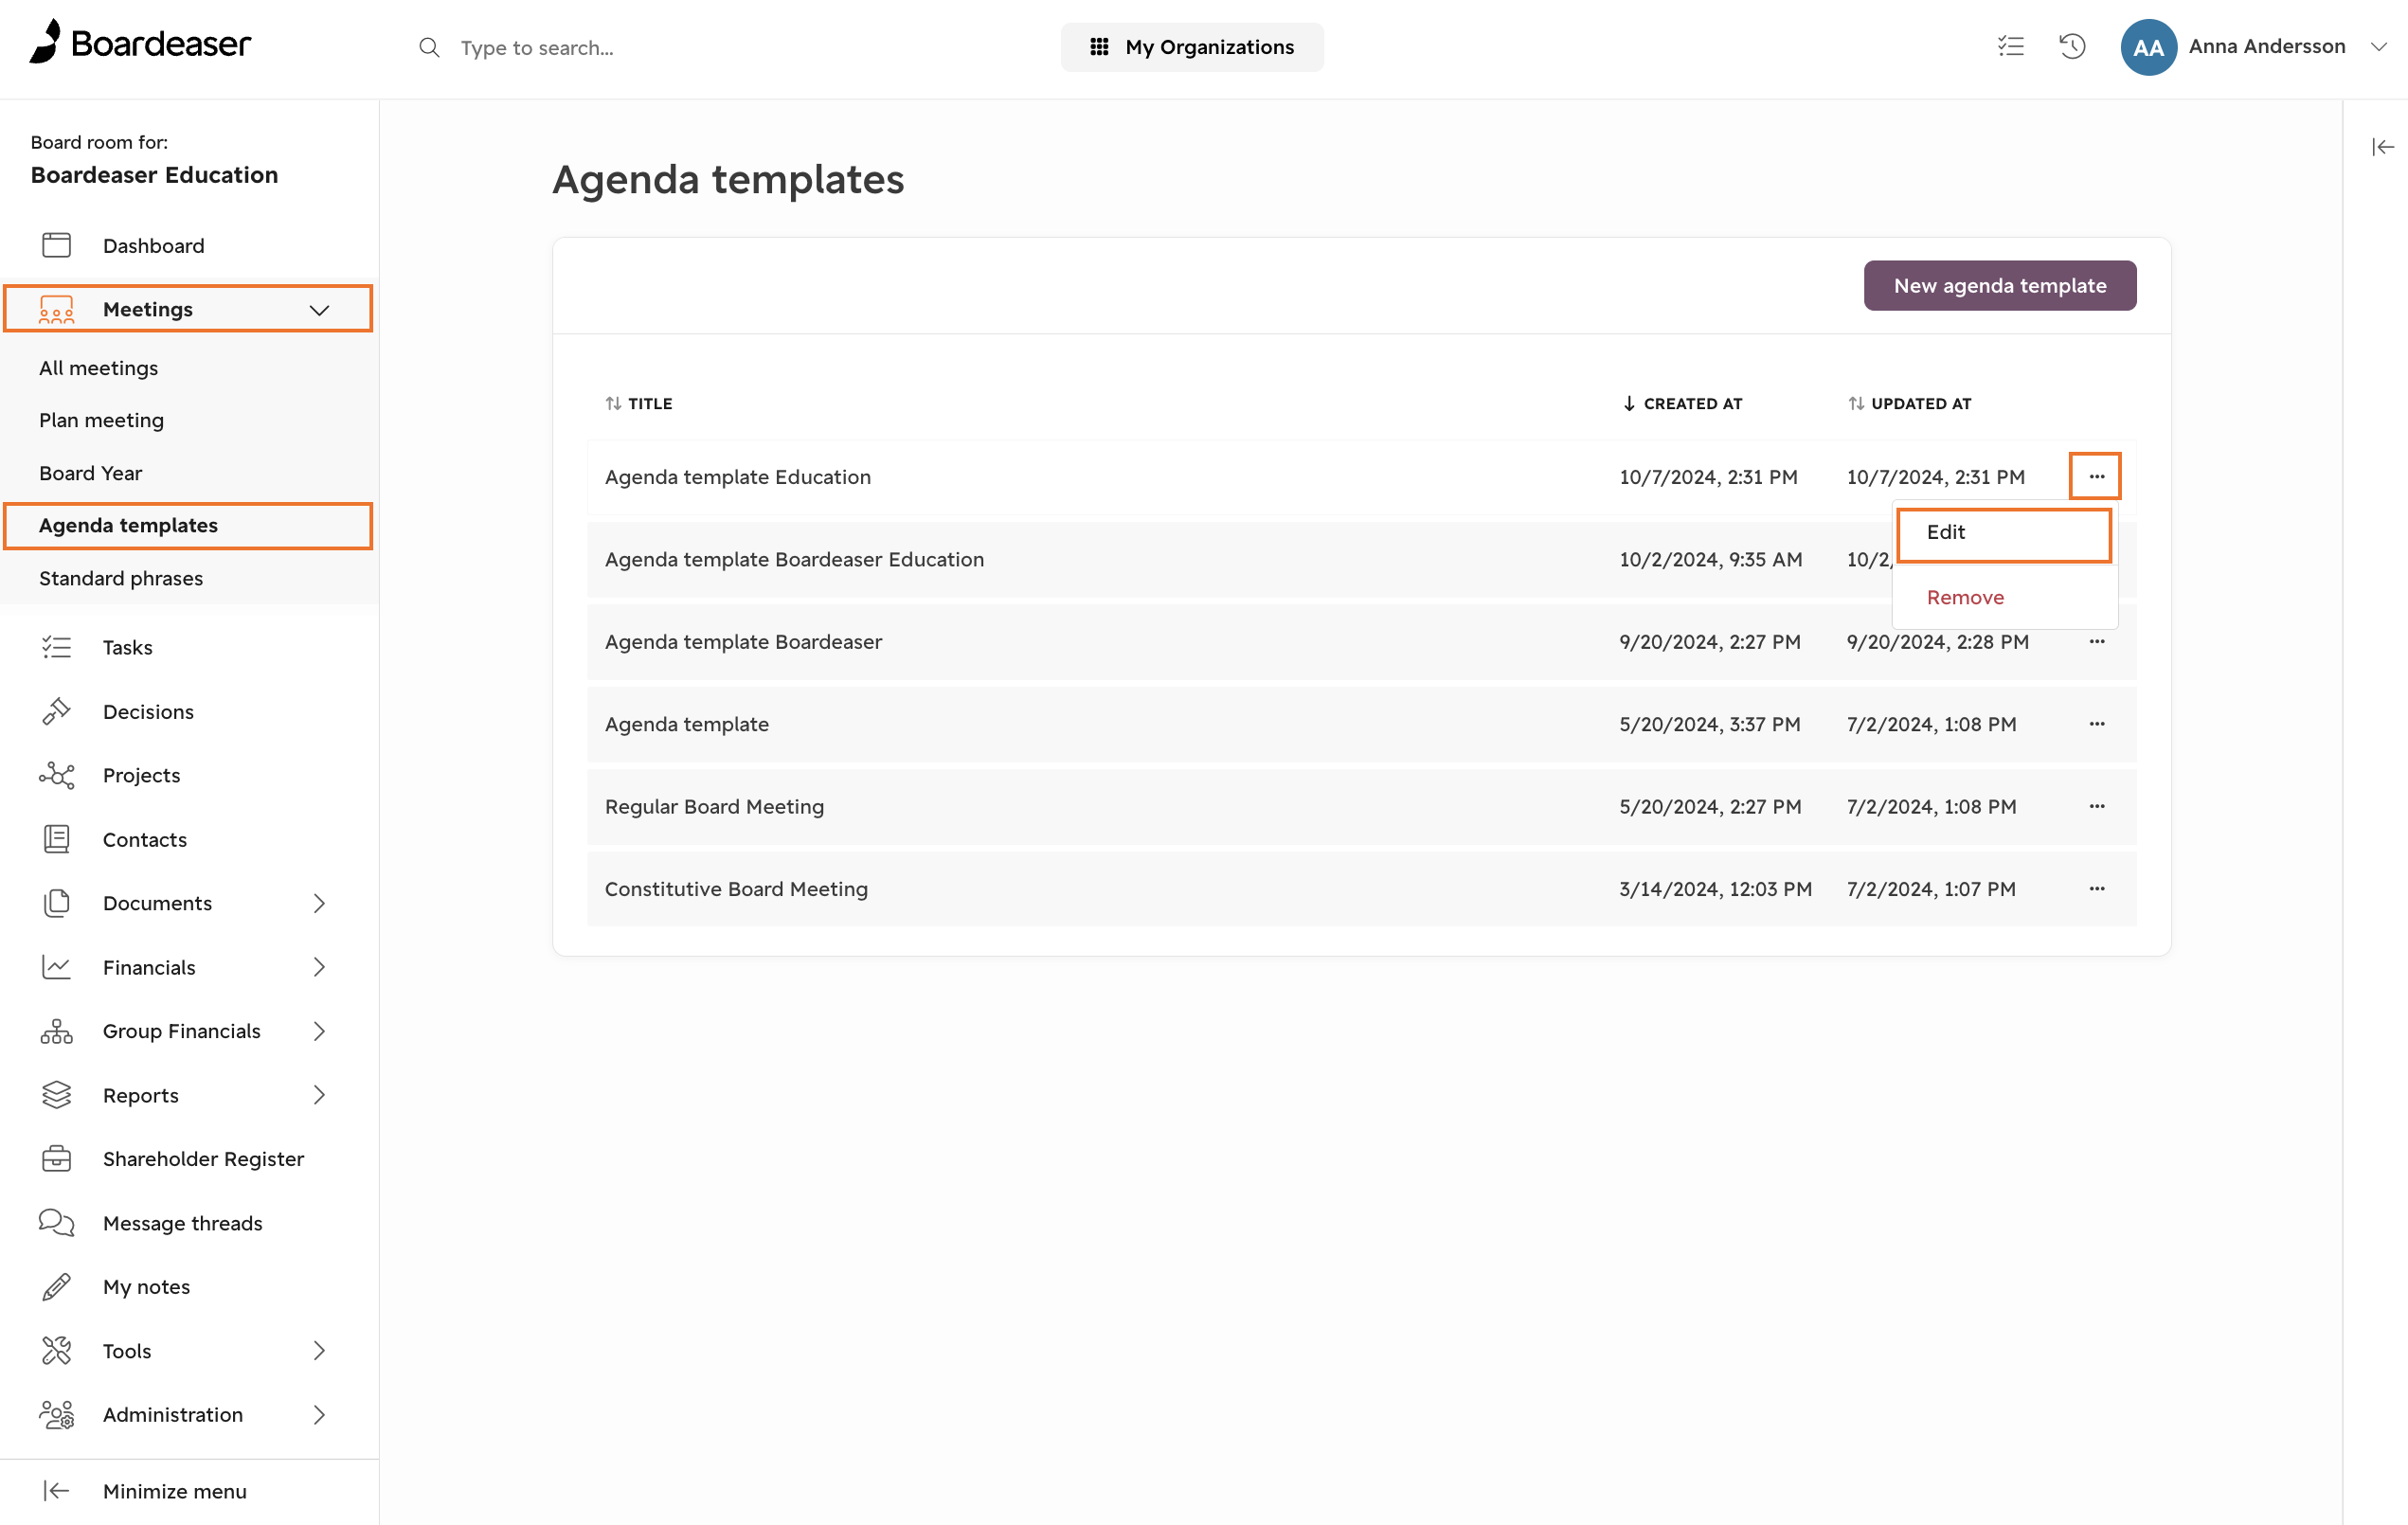This screenshot has width=2408, height=1525.
Task: Click updated date 9/20/2024, 2:28 PM
Action: [1937, 642]
